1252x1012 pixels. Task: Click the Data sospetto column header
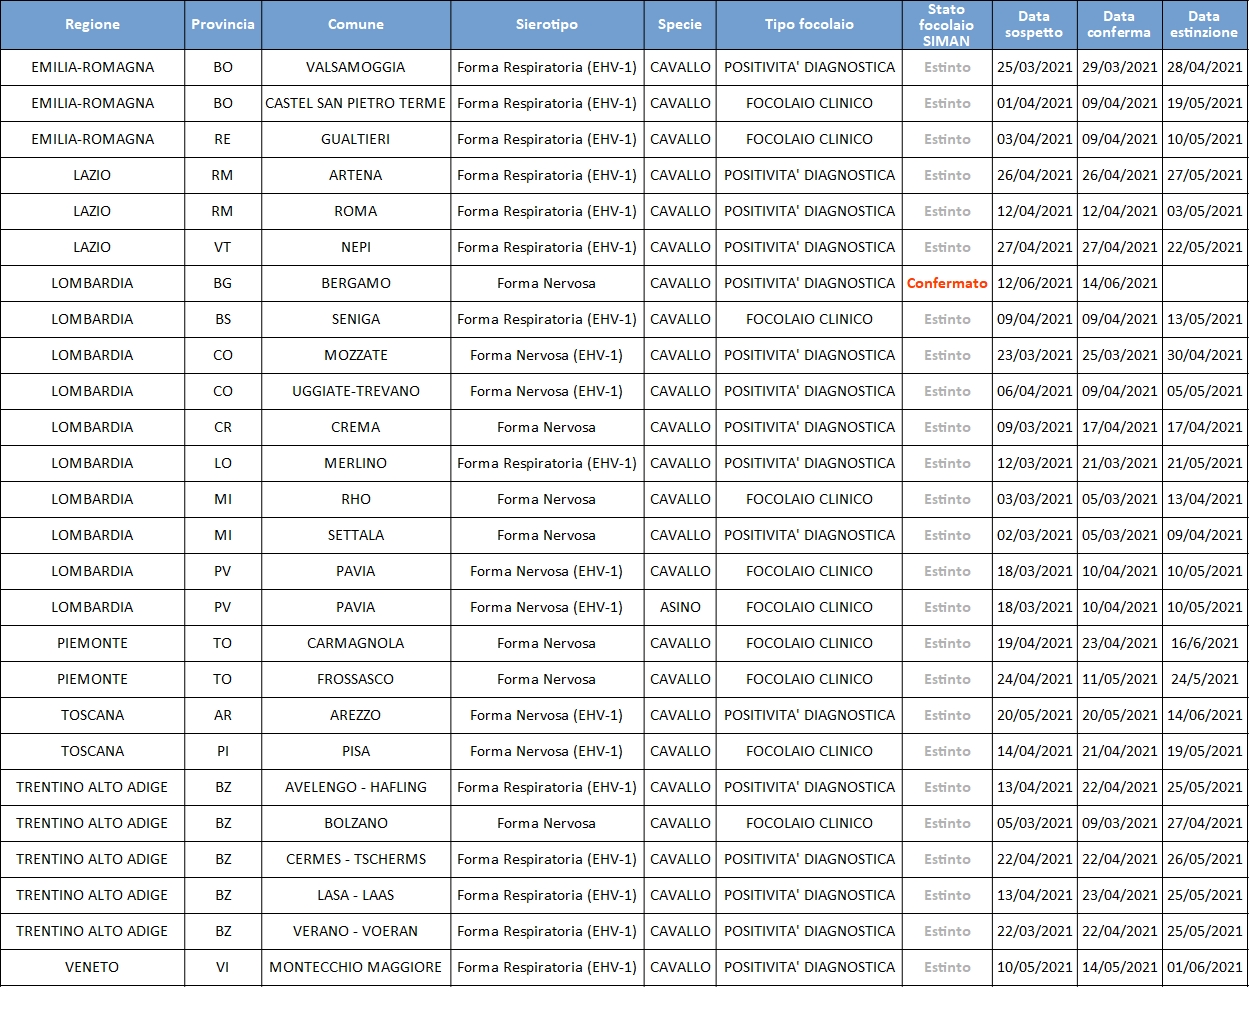[1034, 25]
